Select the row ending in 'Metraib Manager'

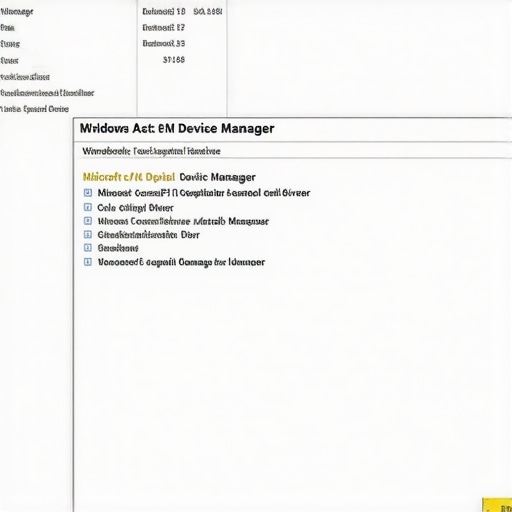click(x=183, y=221)
